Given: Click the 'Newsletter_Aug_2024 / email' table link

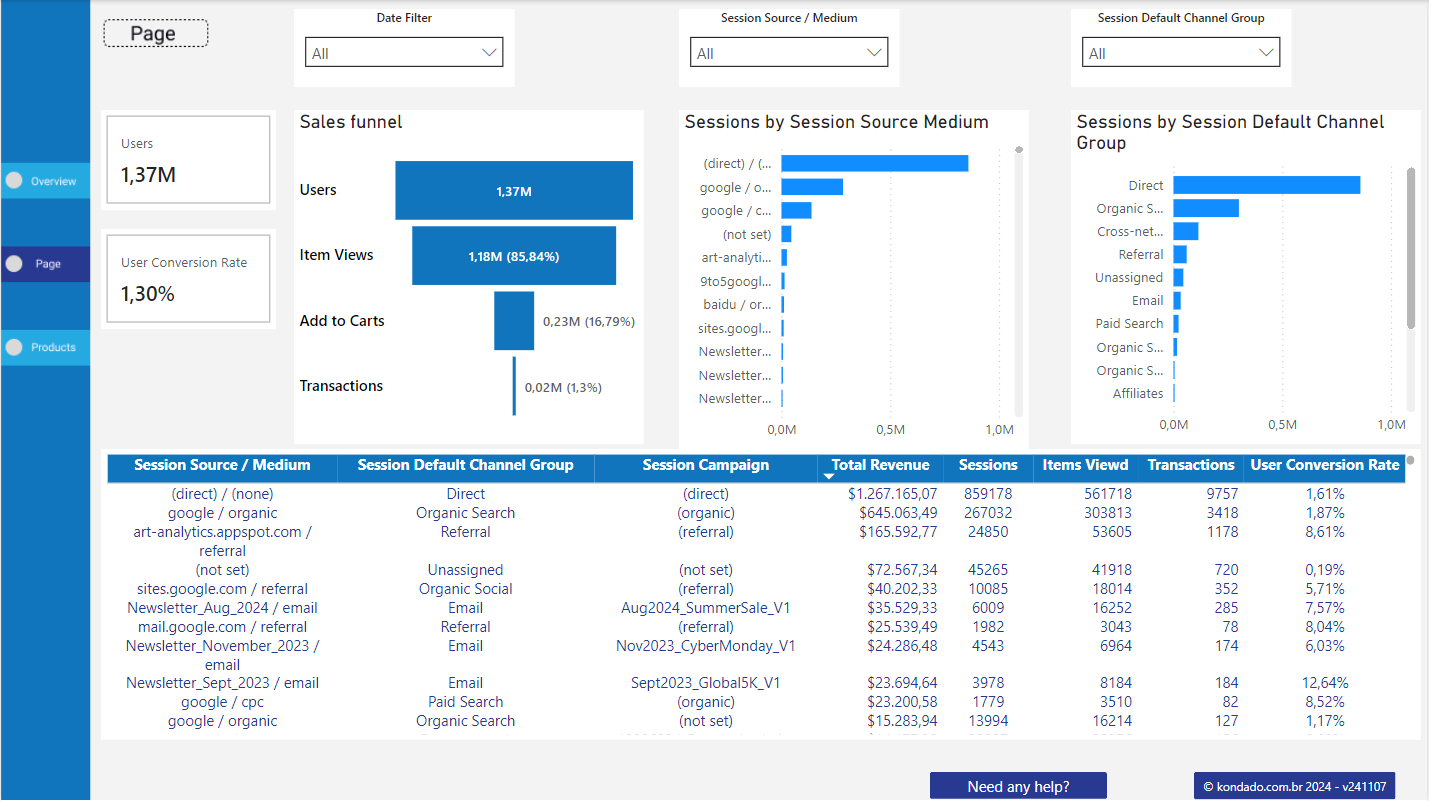Looking at the screenshot, I should pos(222,607).
